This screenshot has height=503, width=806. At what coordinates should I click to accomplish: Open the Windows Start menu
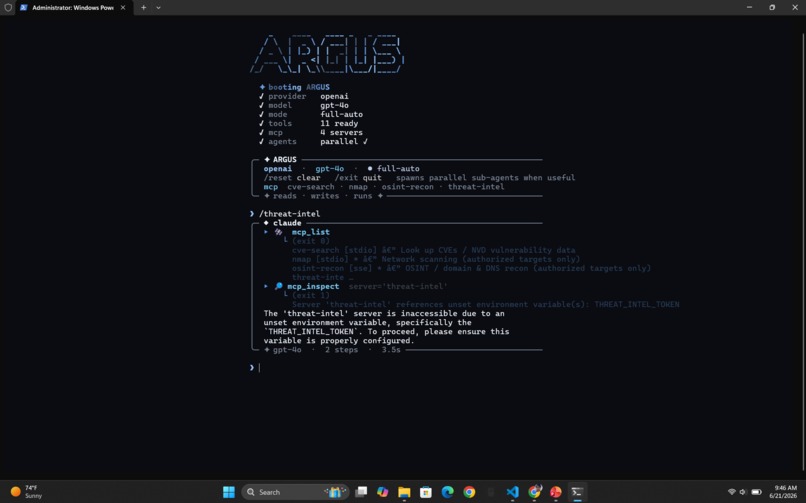tap(229, 492)
